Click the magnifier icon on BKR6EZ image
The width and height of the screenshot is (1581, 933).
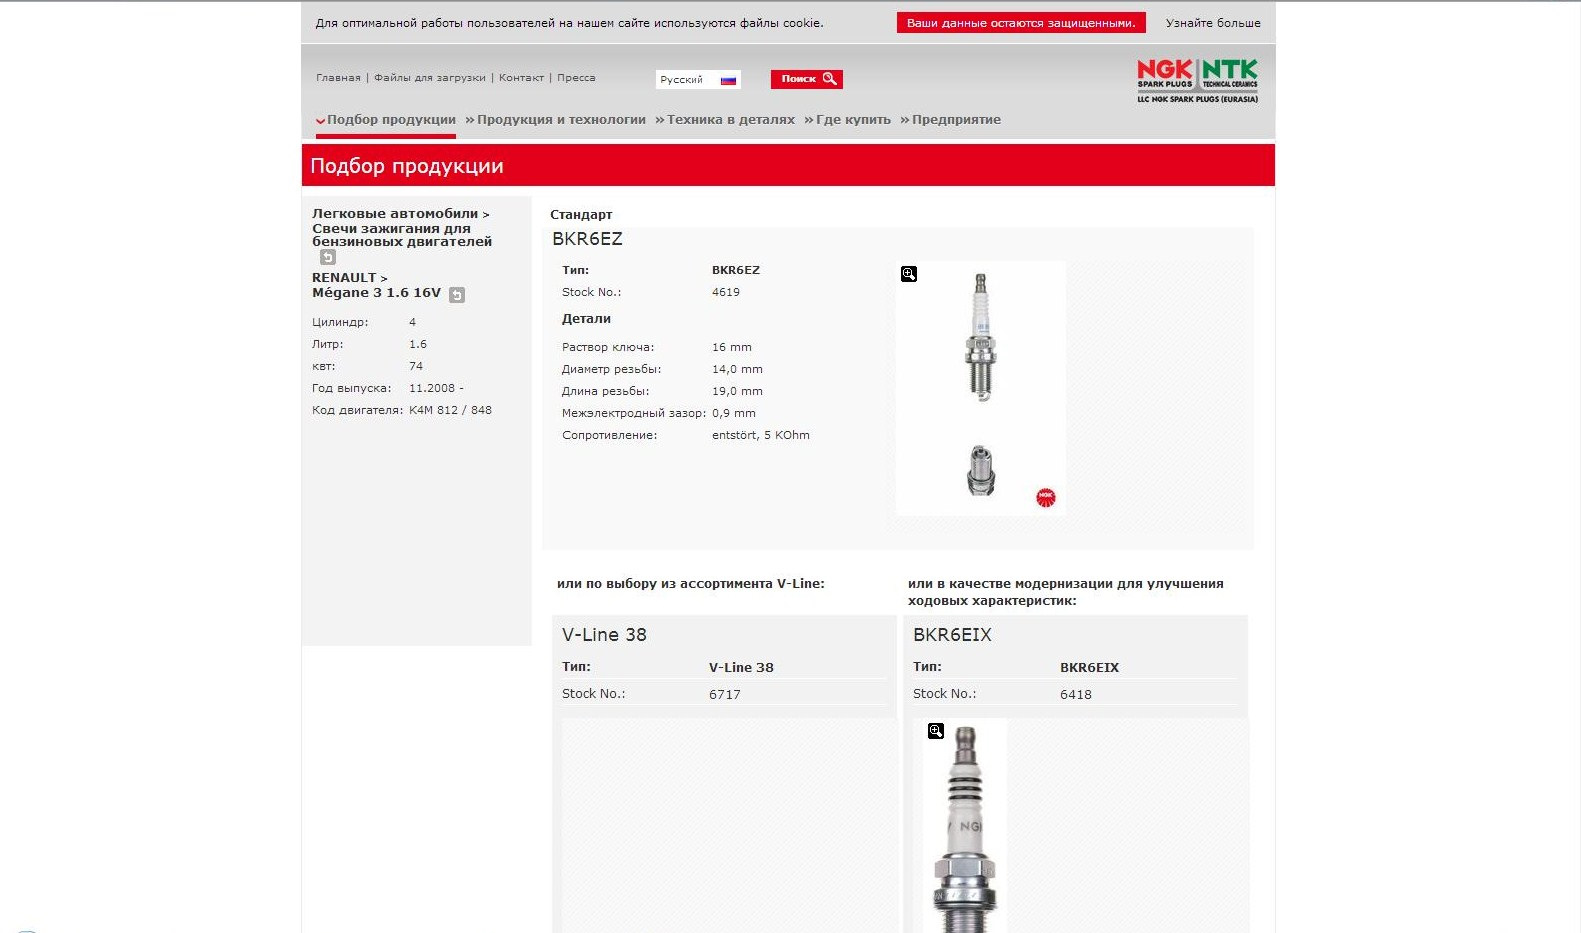(909, 274)
